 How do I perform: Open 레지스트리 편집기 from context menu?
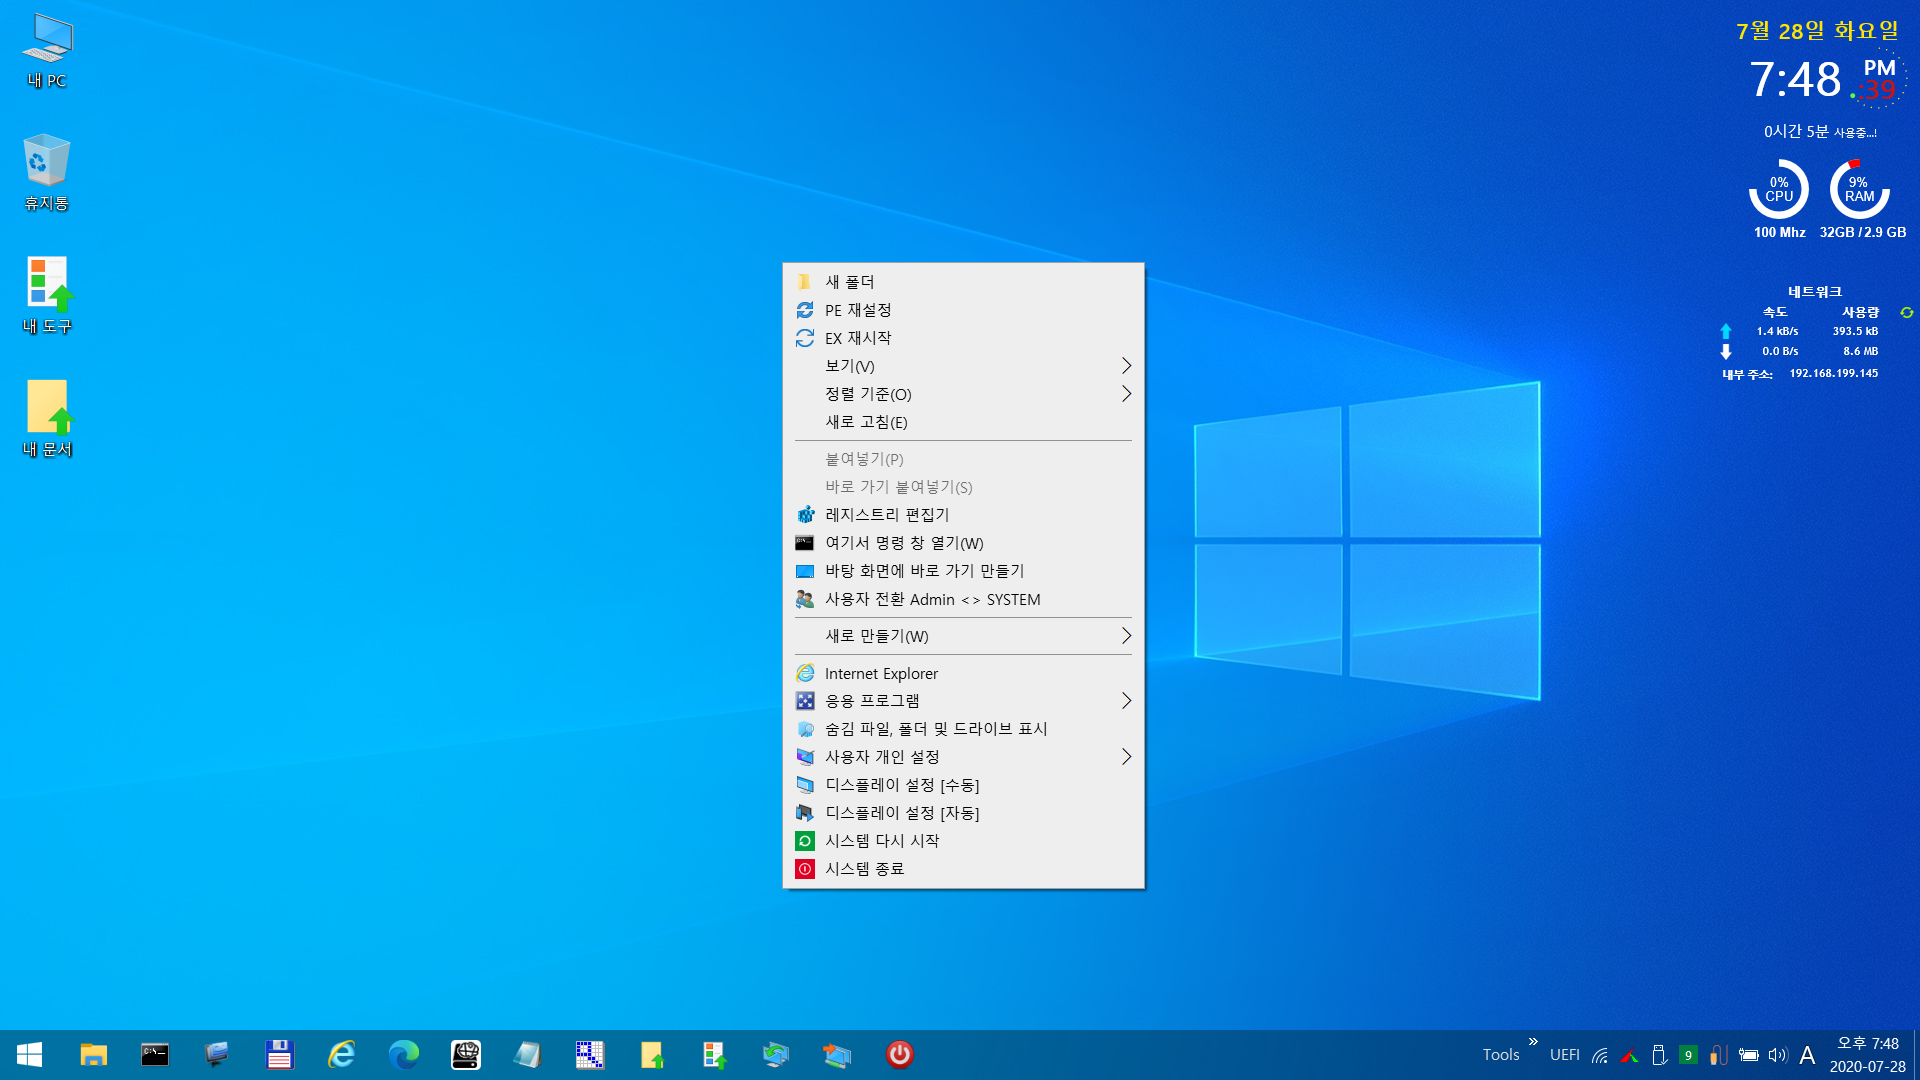pos(963,515)
